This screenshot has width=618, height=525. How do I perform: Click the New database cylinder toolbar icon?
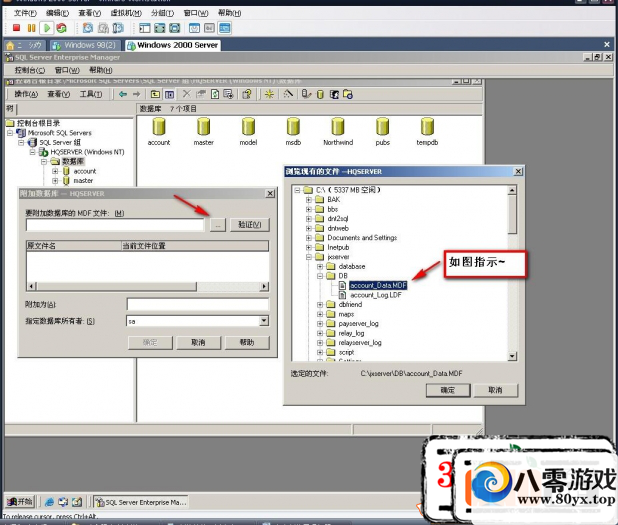320,94
